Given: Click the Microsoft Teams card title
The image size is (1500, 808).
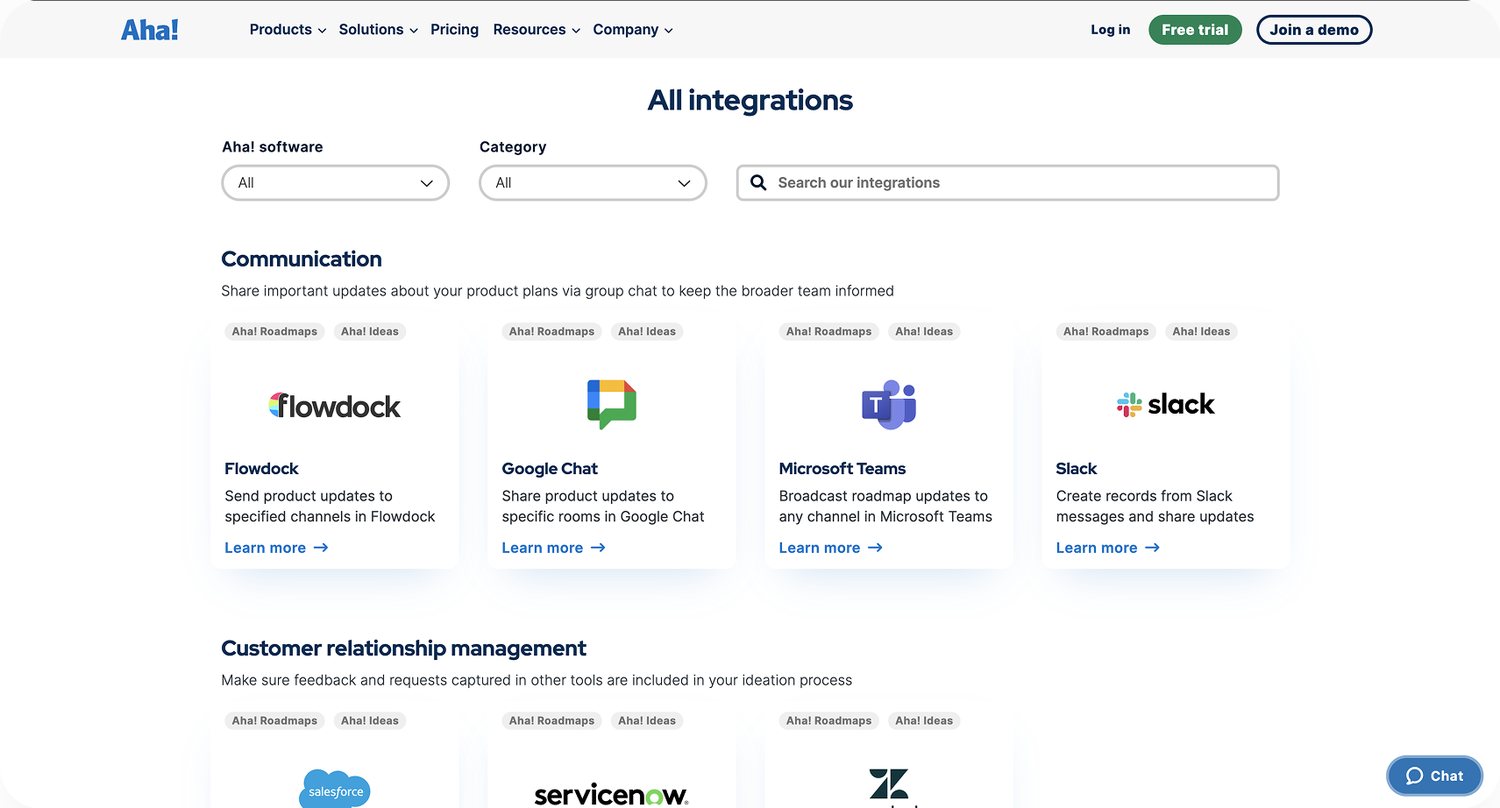Looking at the screenshot, I should 842,468.
